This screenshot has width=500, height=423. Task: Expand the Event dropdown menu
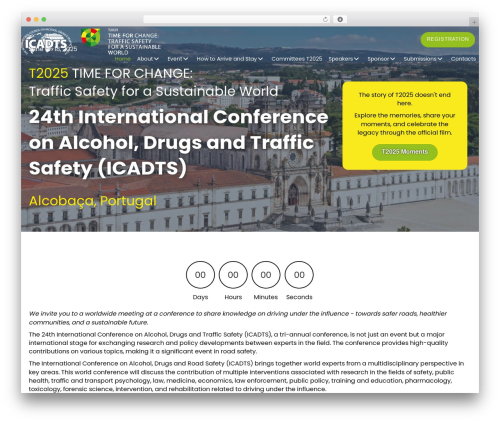pyautogui.click(x=178, y=59)
